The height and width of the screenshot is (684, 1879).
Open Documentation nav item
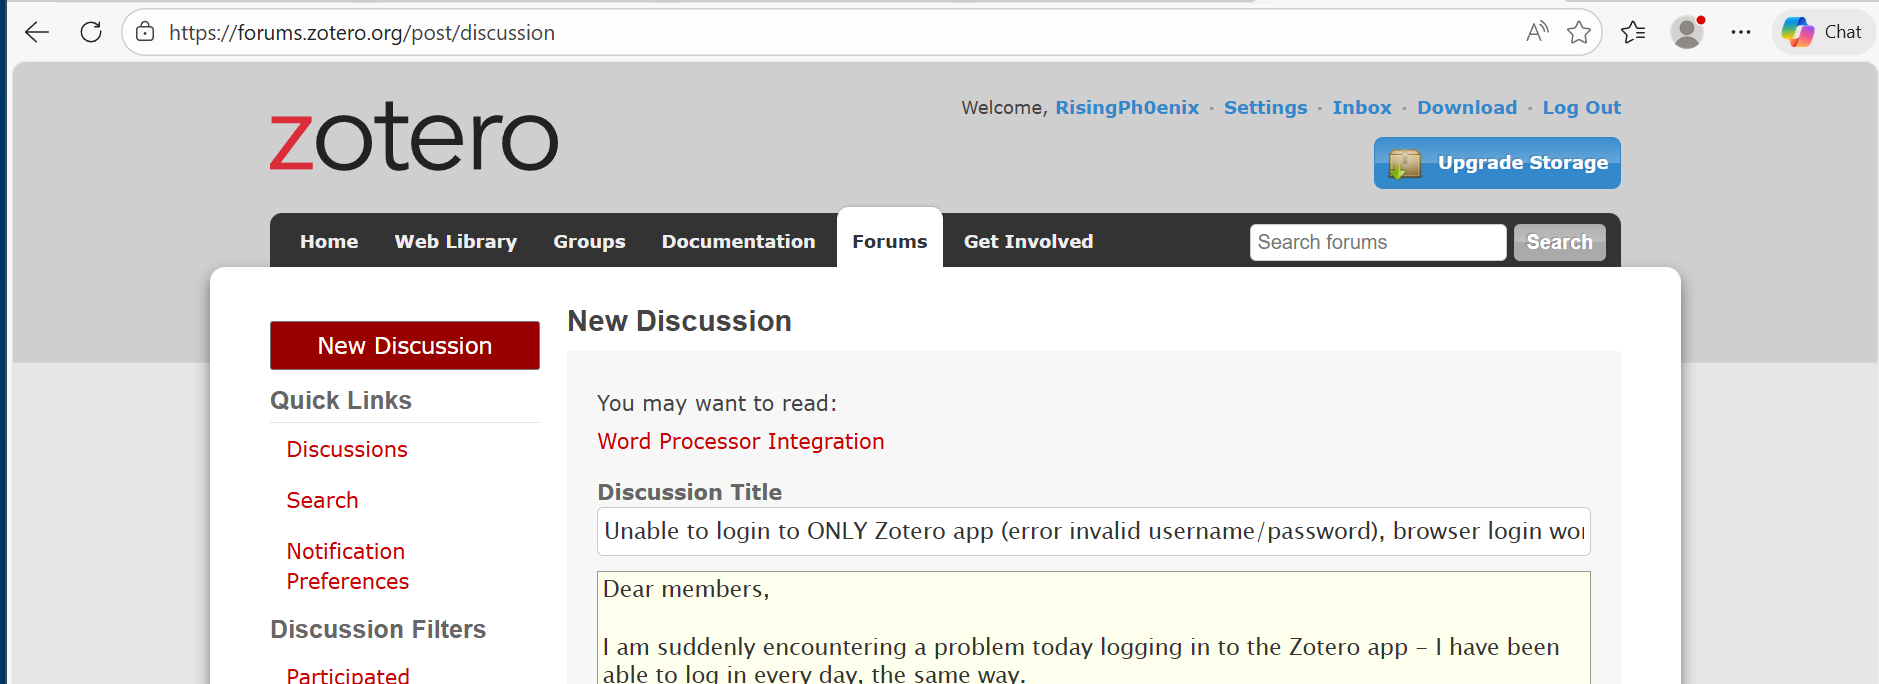point(739,241)
